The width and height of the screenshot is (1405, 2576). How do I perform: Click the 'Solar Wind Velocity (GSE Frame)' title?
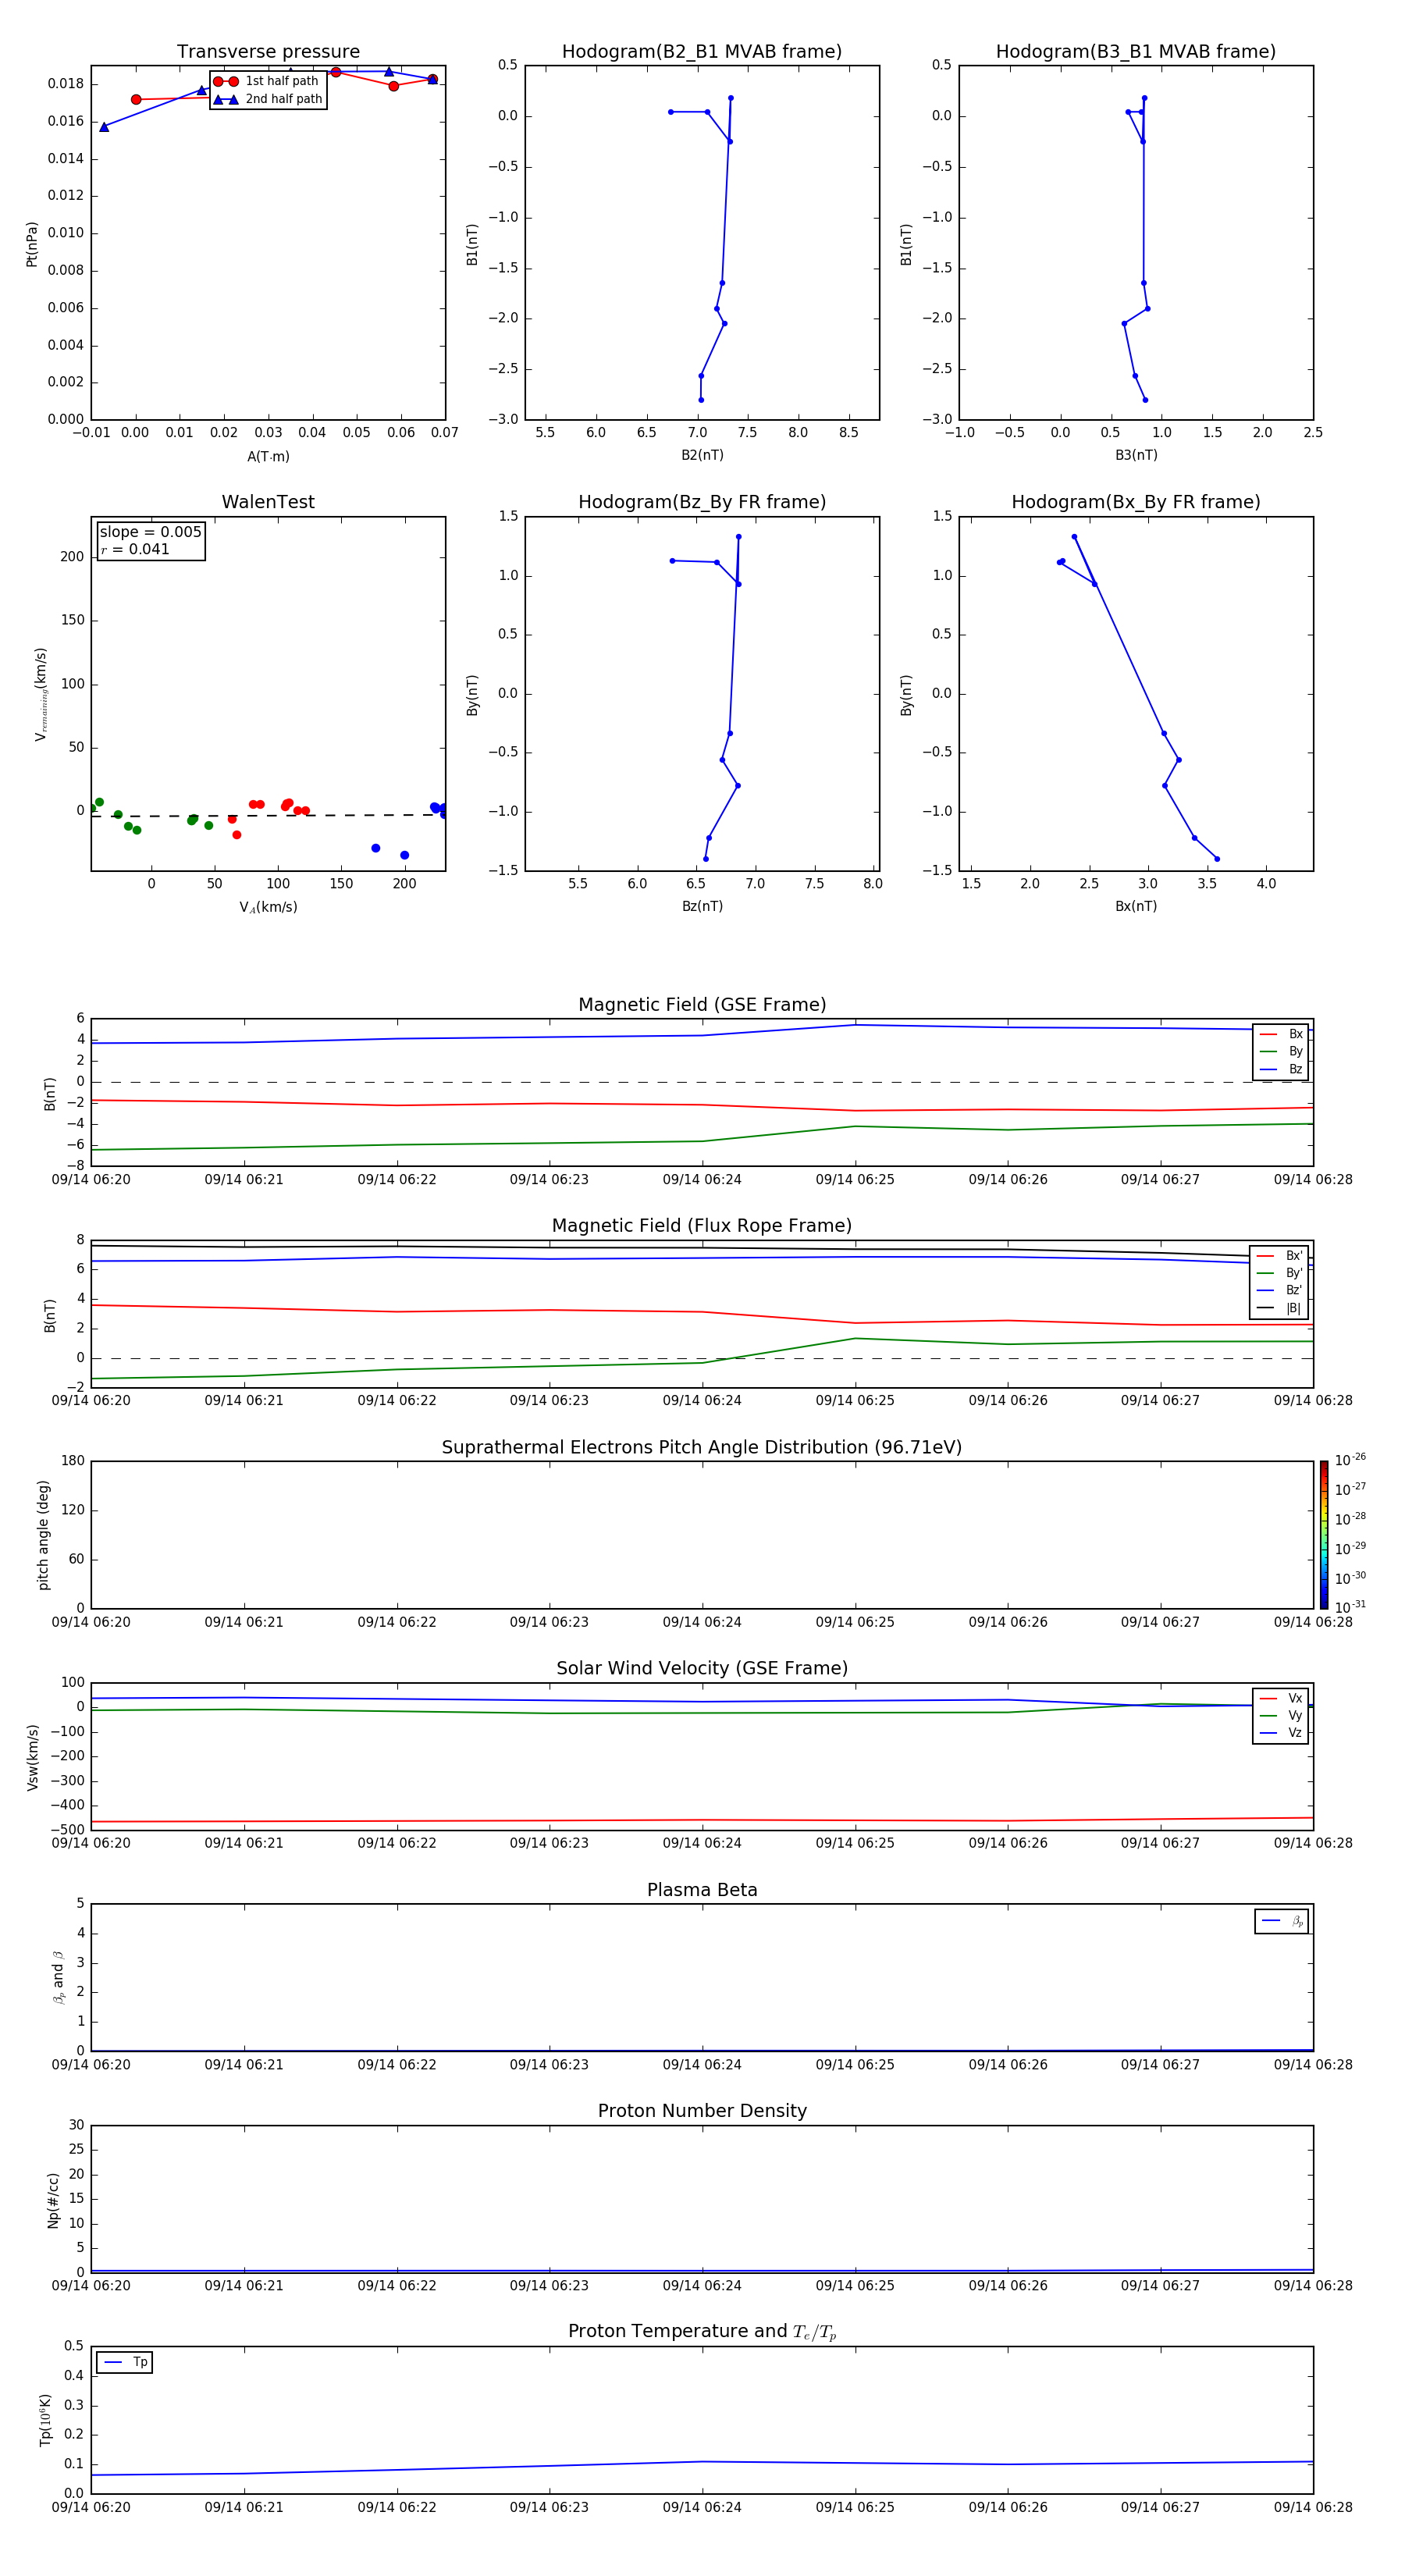tap(702, 1669)
